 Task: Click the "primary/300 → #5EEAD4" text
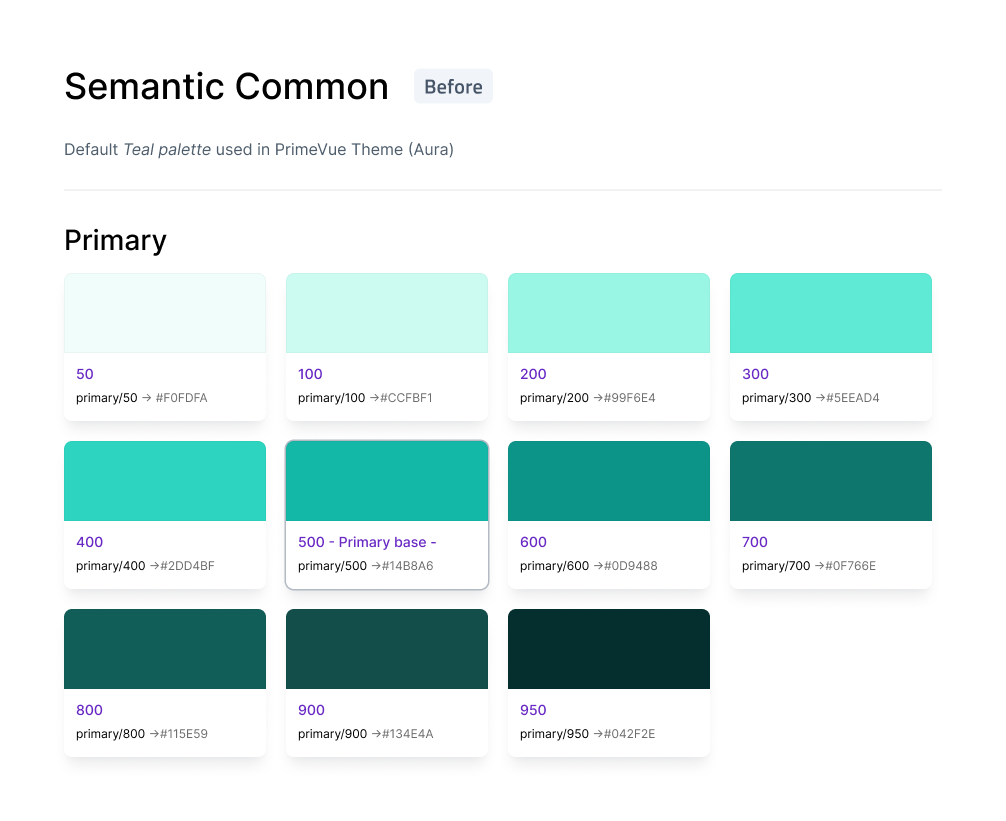(x=810, y=398)
